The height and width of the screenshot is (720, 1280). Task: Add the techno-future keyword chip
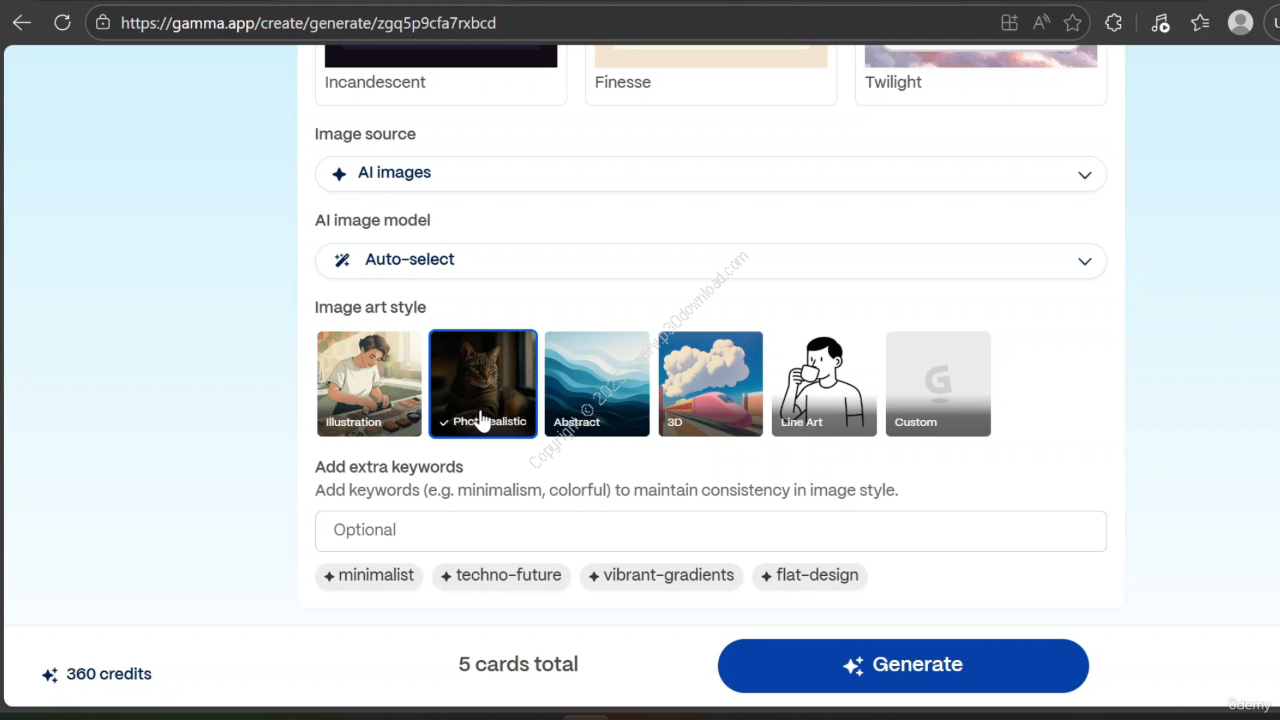coord(502,576)
